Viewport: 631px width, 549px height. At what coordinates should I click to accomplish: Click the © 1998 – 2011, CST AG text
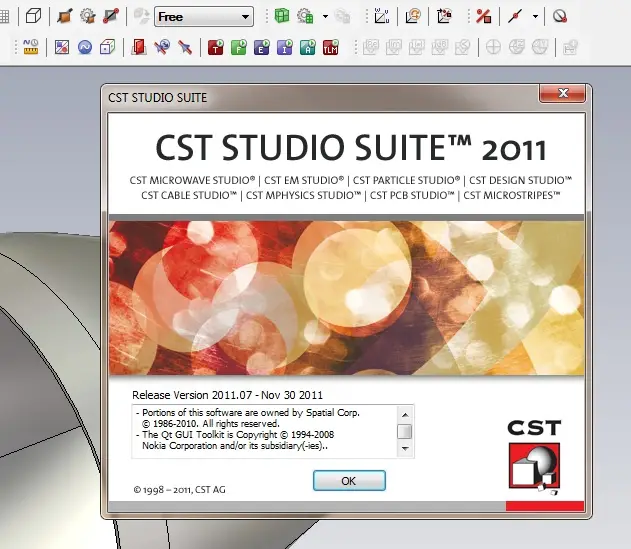179,490
